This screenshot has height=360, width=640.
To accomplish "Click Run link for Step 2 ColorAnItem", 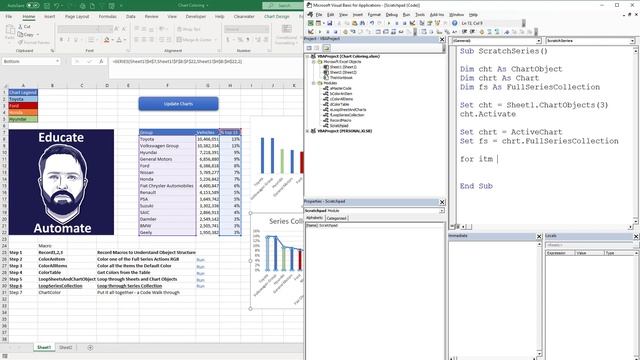I will click(x=200, y=260).
